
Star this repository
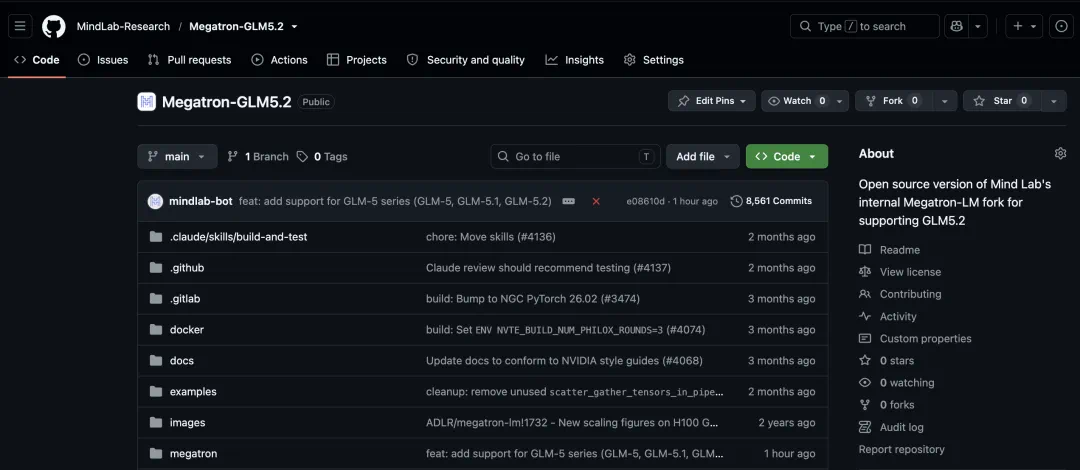[1001, 101]
